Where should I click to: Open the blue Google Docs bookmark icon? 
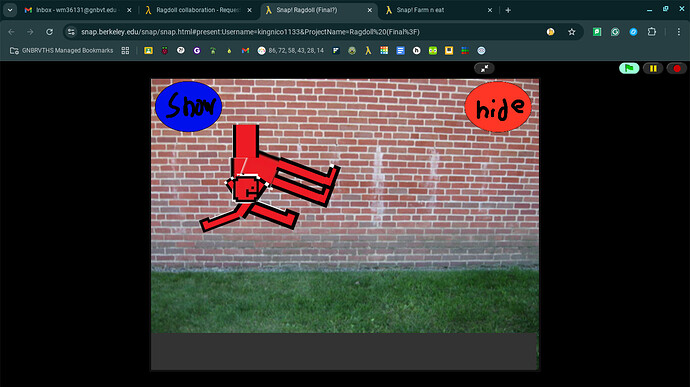(400, 51)
